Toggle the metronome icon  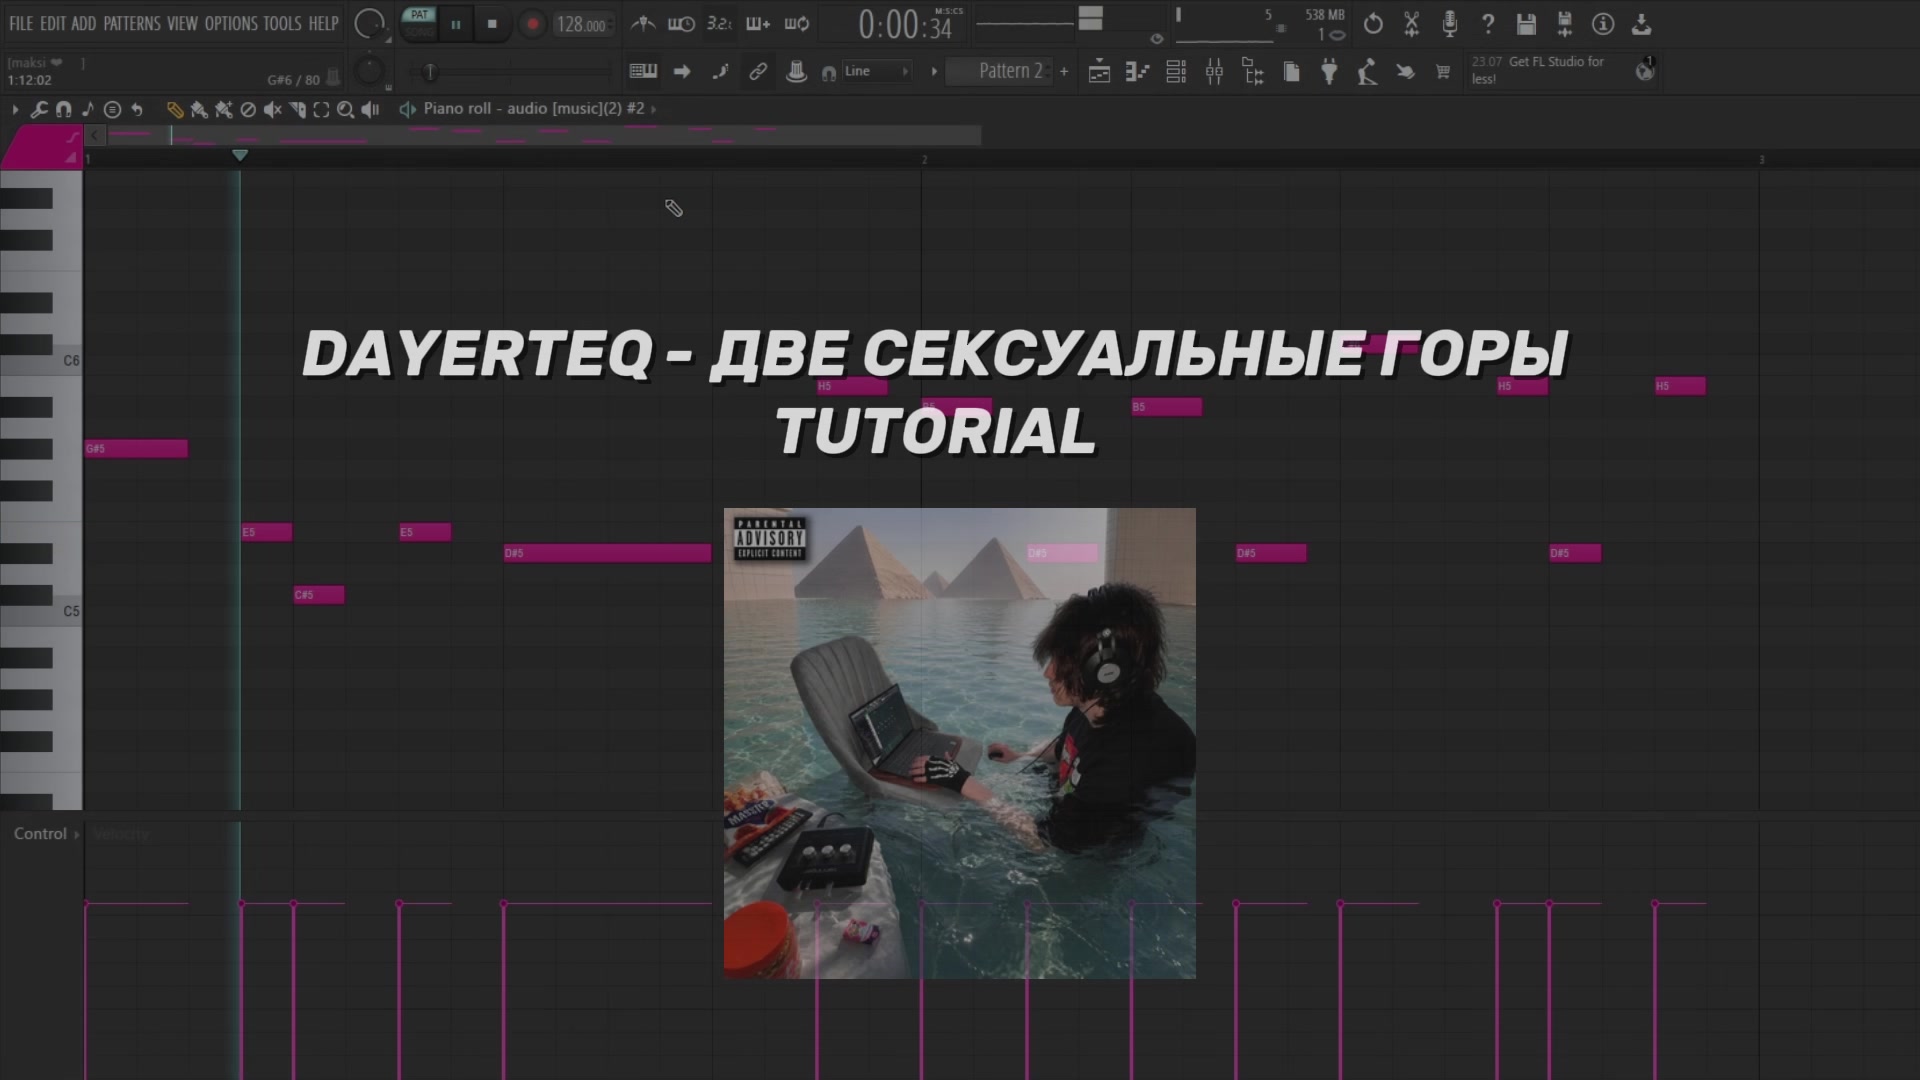pyautogui.click(x=643, y=23)
